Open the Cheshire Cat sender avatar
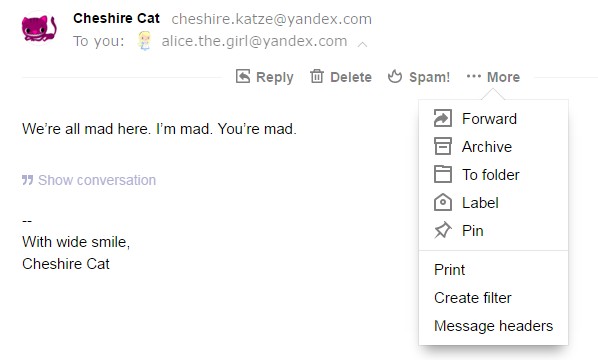This screenshot has height=360, width=598. pos(39,28)
